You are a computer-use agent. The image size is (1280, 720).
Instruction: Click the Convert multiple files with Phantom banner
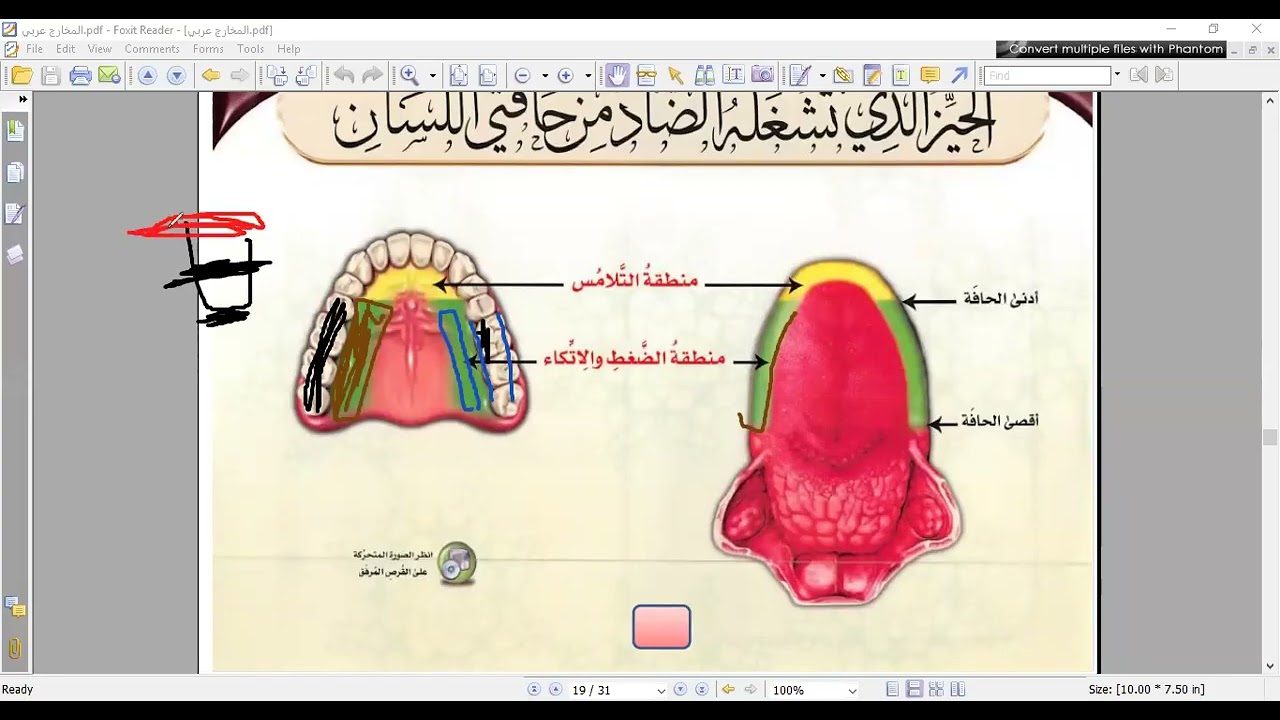(x=1111, y=49)
